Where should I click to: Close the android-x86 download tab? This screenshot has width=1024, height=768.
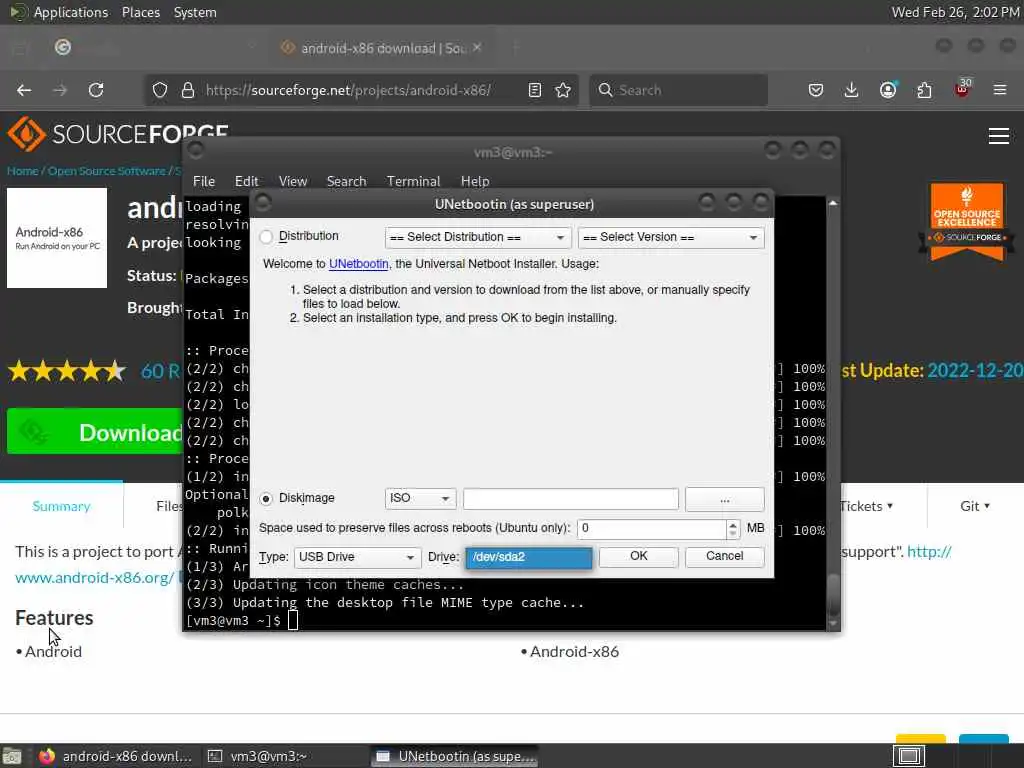click(x=477, y=48)
